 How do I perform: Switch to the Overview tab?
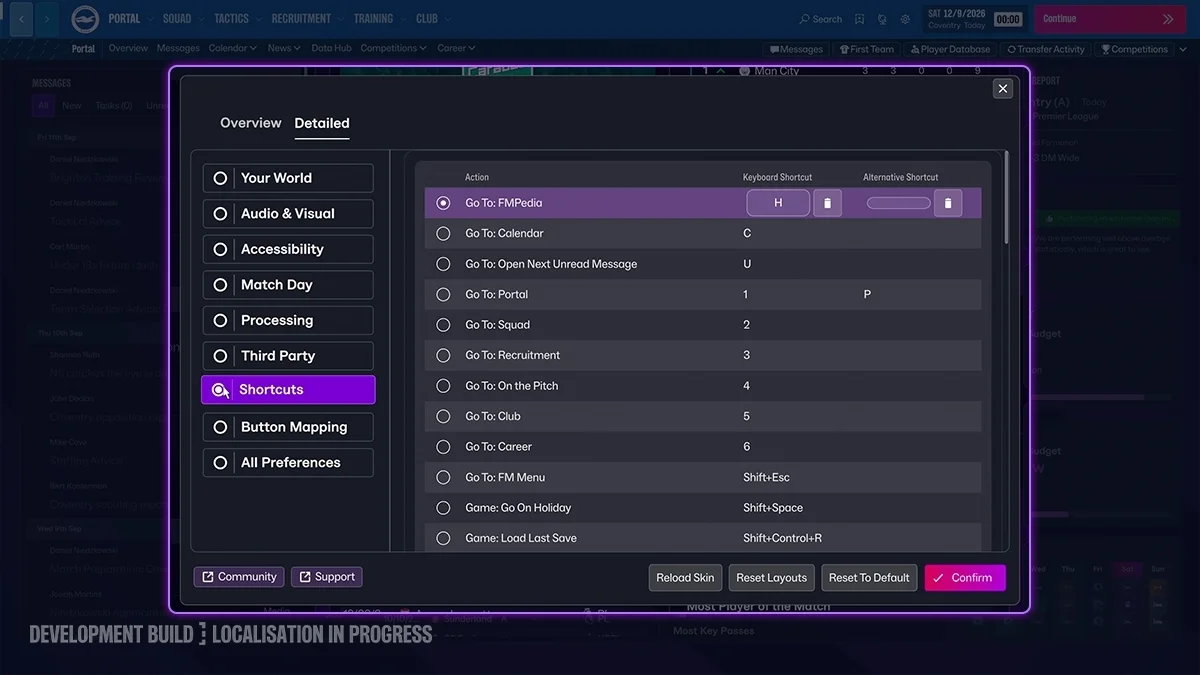251,123
